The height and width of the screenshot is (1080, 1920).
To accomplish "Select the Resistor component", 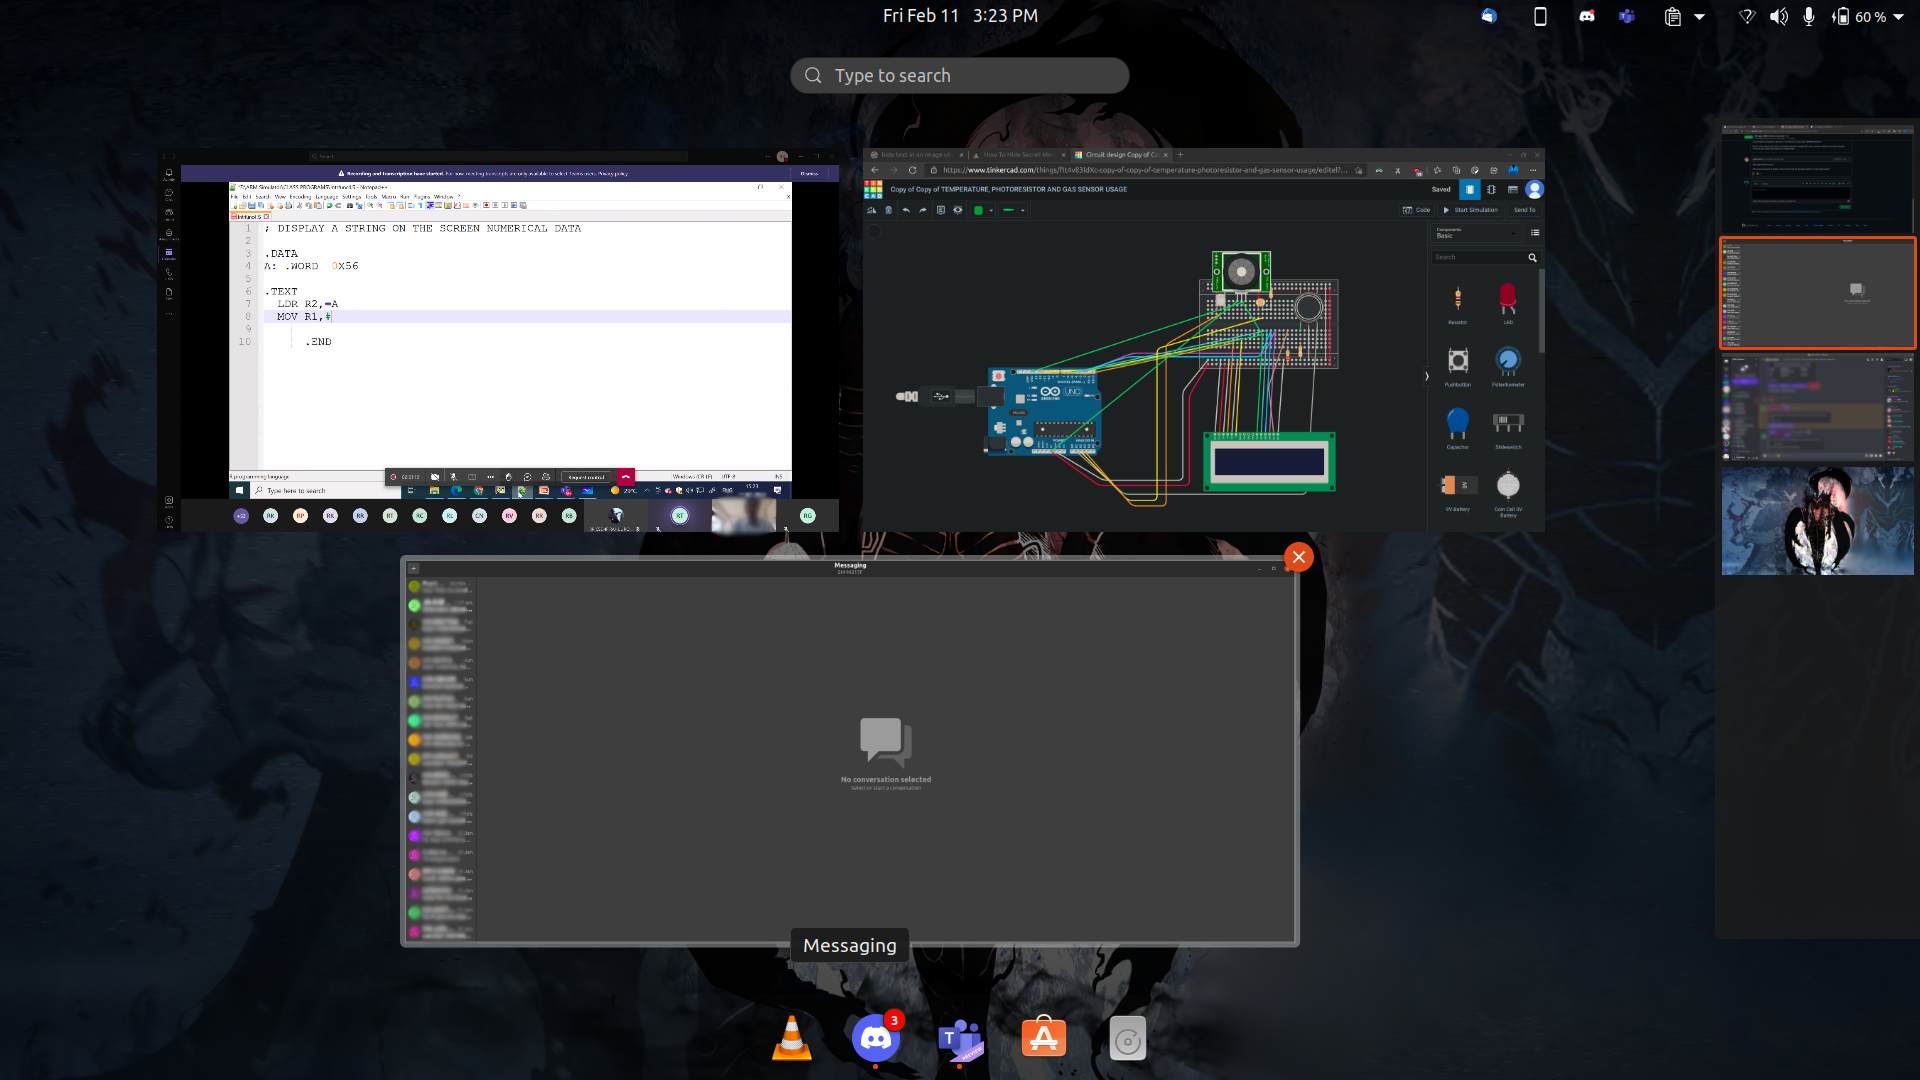I will point(1458,297).
